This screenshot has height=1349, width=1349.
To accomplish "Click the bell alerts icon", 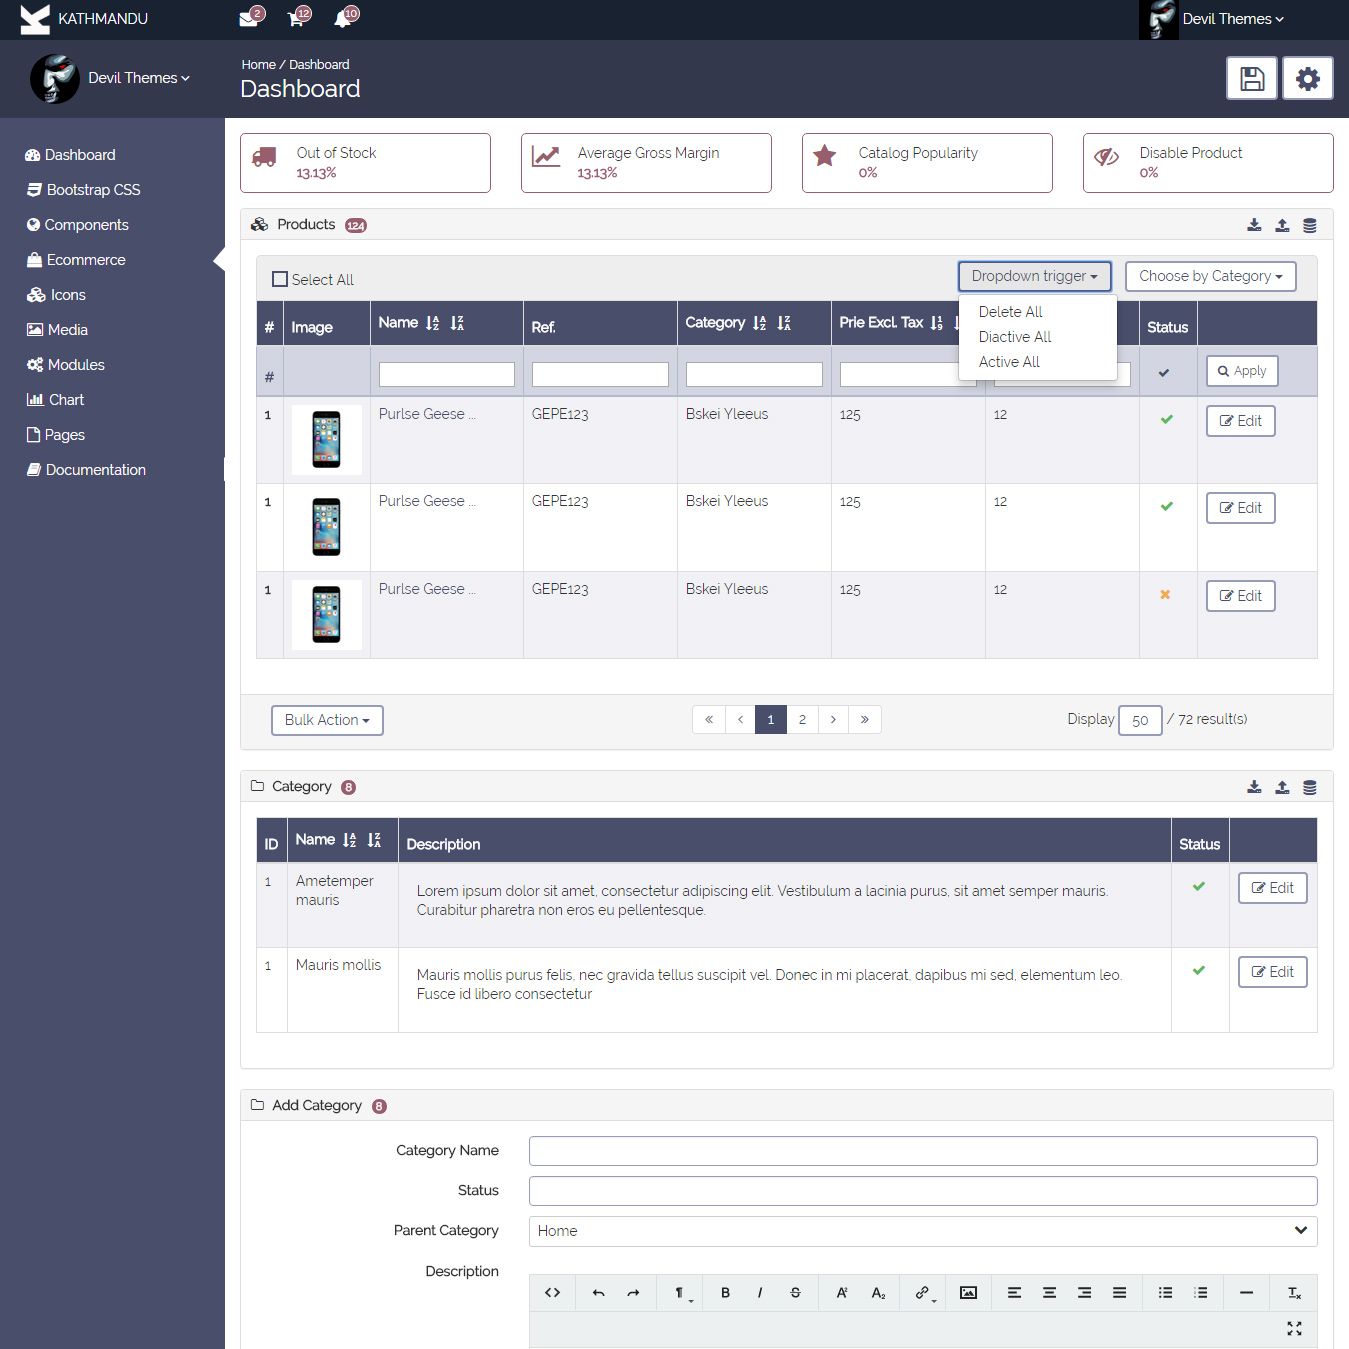I will [x=343, y=19].
